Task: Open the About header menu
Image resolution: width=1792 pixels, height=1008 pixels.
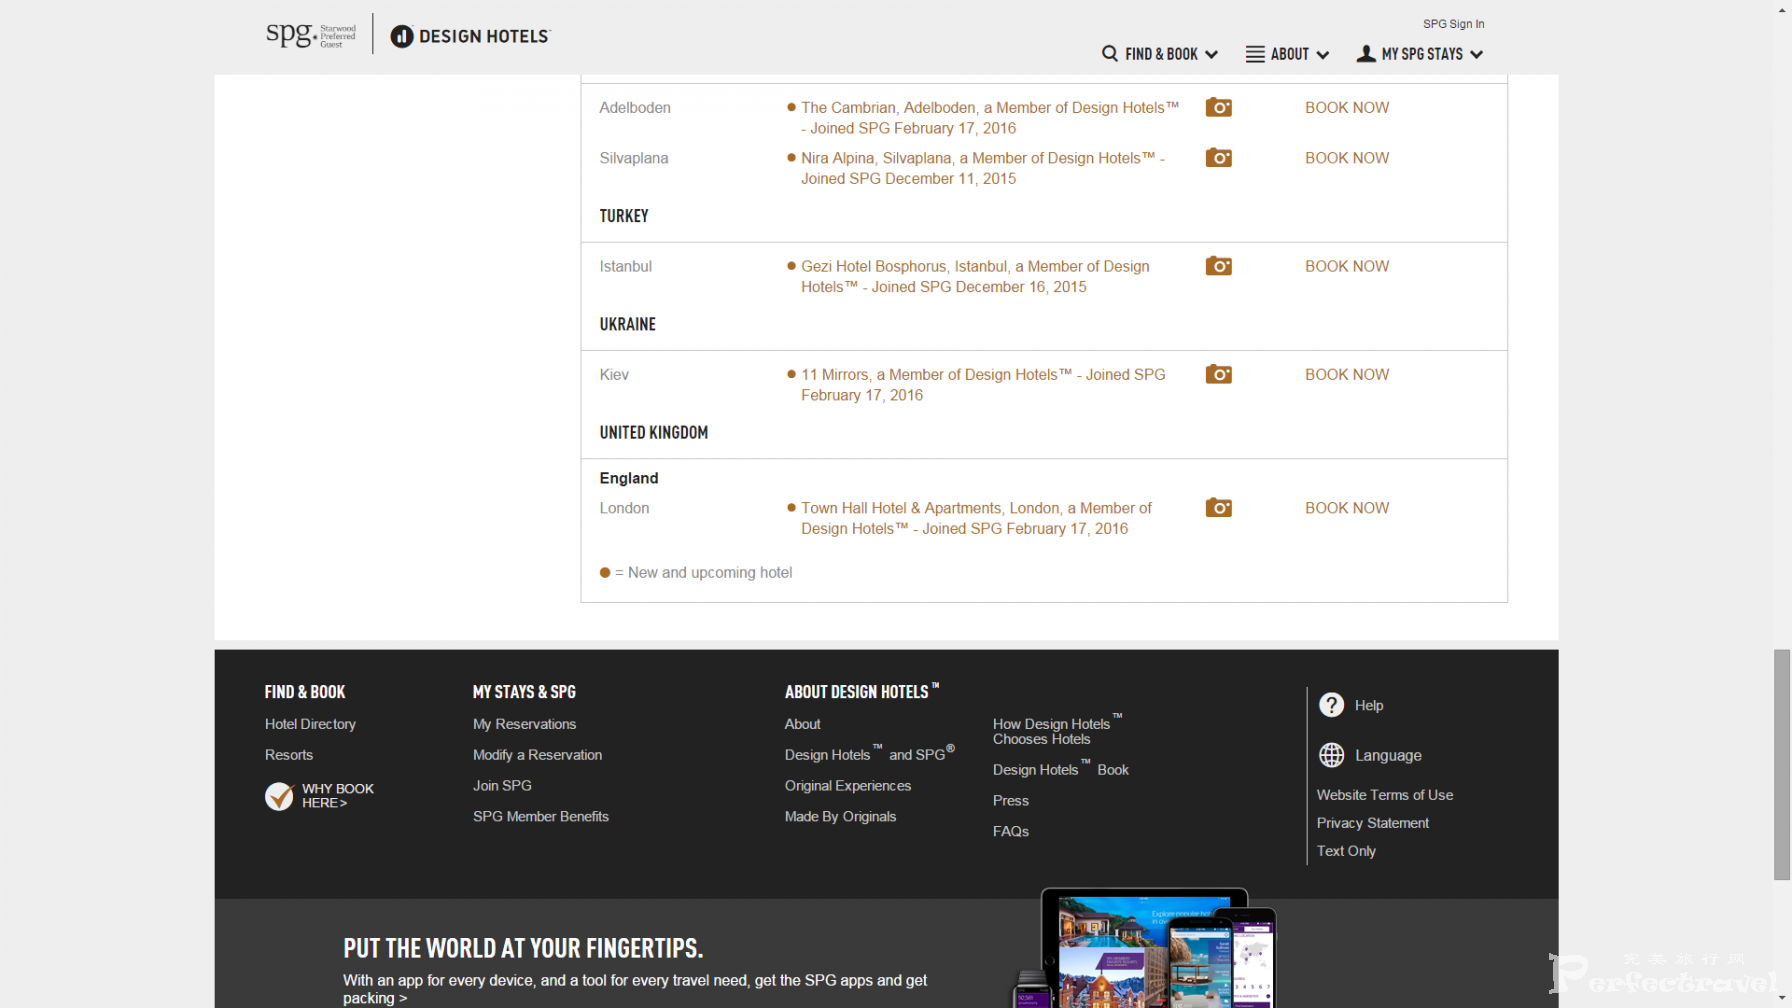Action: (1288, 54)
